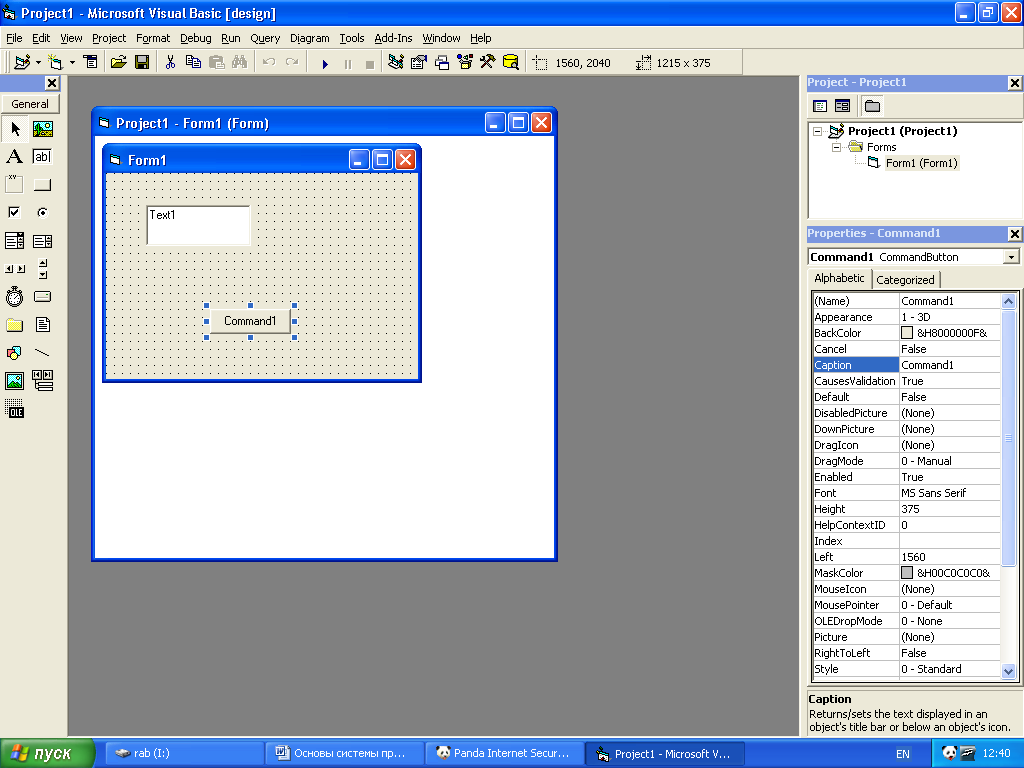Switch to Categorized properties tab

pyautogui.click(x=905, y=280)
